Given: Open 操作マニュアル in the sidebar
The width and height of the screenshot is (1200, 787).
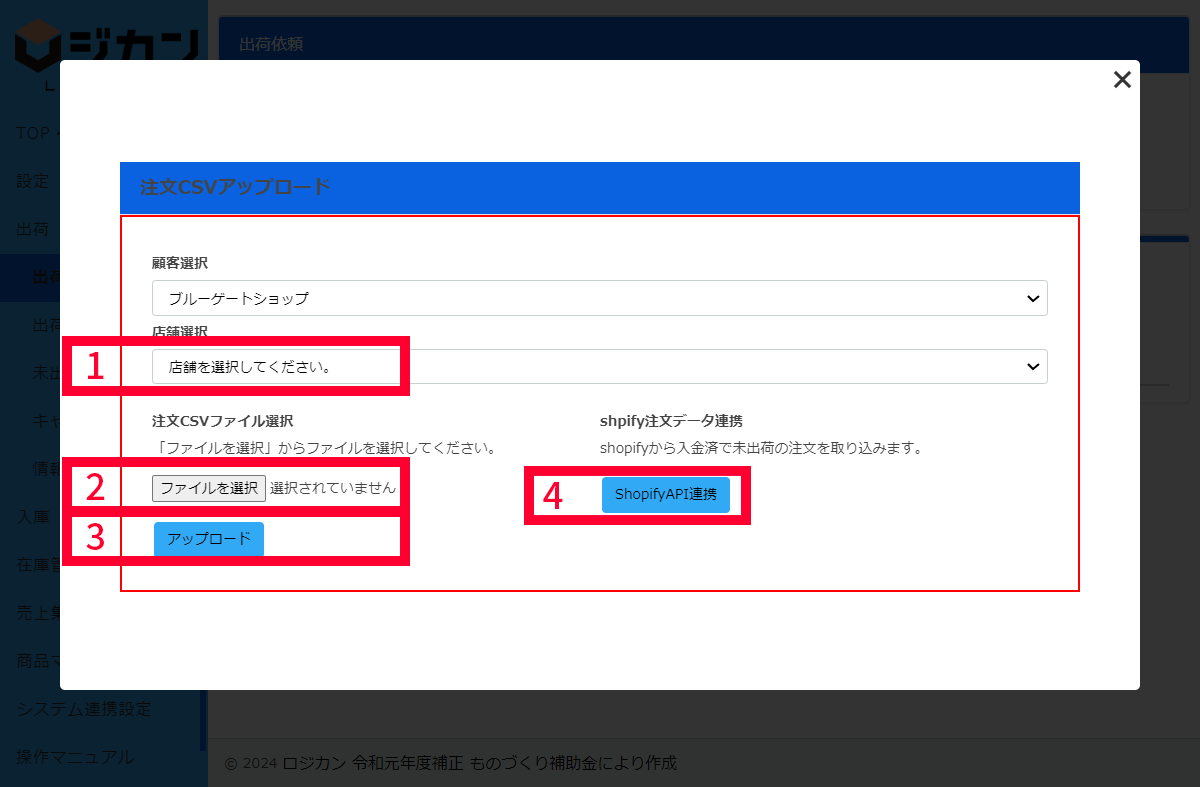Looking at the screenshot, I should pos(75,757).
